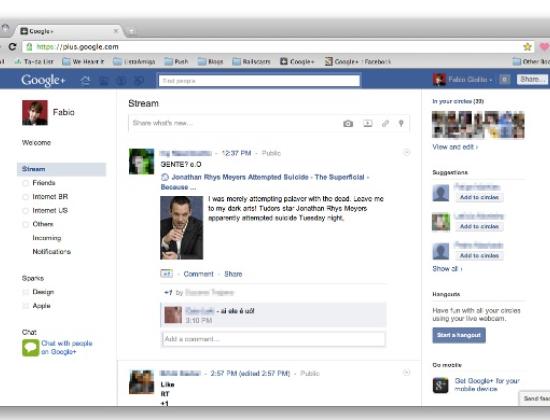Click Send feedback button
The width and height of the screenshot is (550, 420).
pos(534,398)
